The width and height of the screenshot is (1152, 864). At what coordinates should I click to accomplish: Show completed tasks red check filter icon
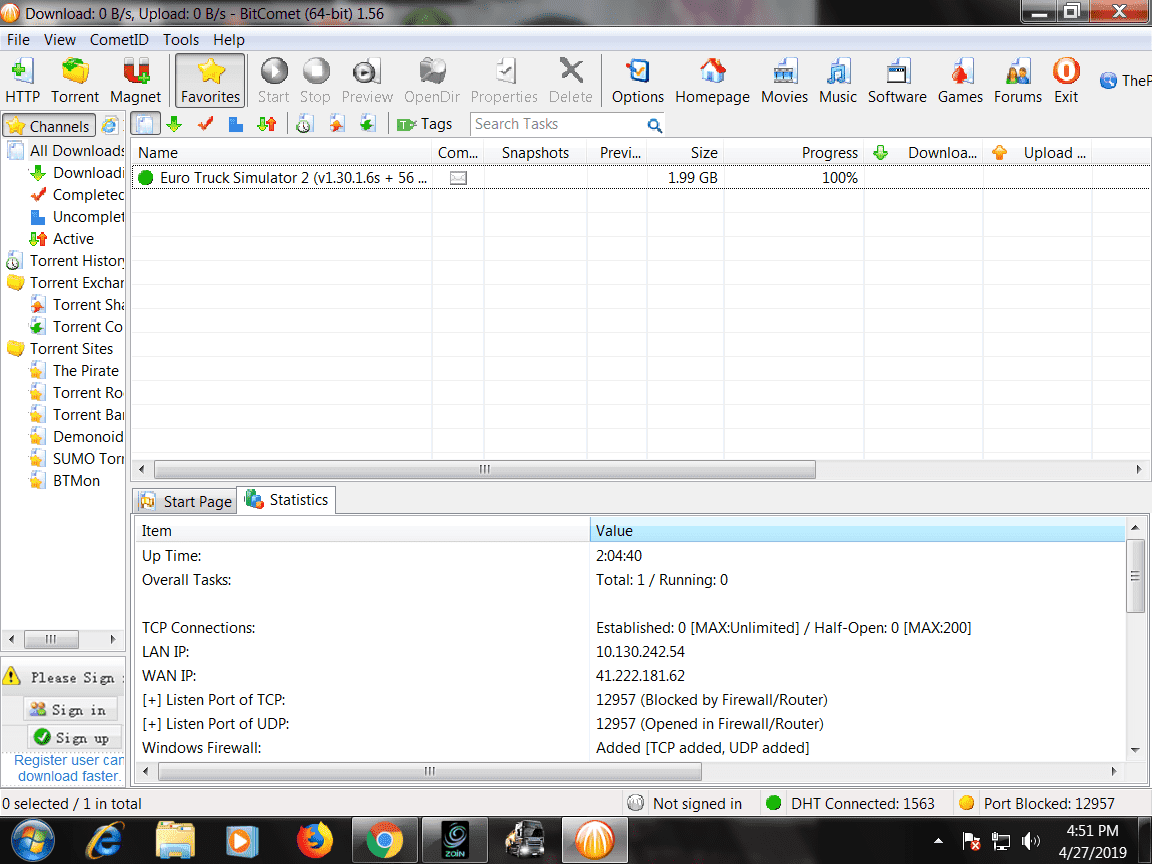pos(205,124)
